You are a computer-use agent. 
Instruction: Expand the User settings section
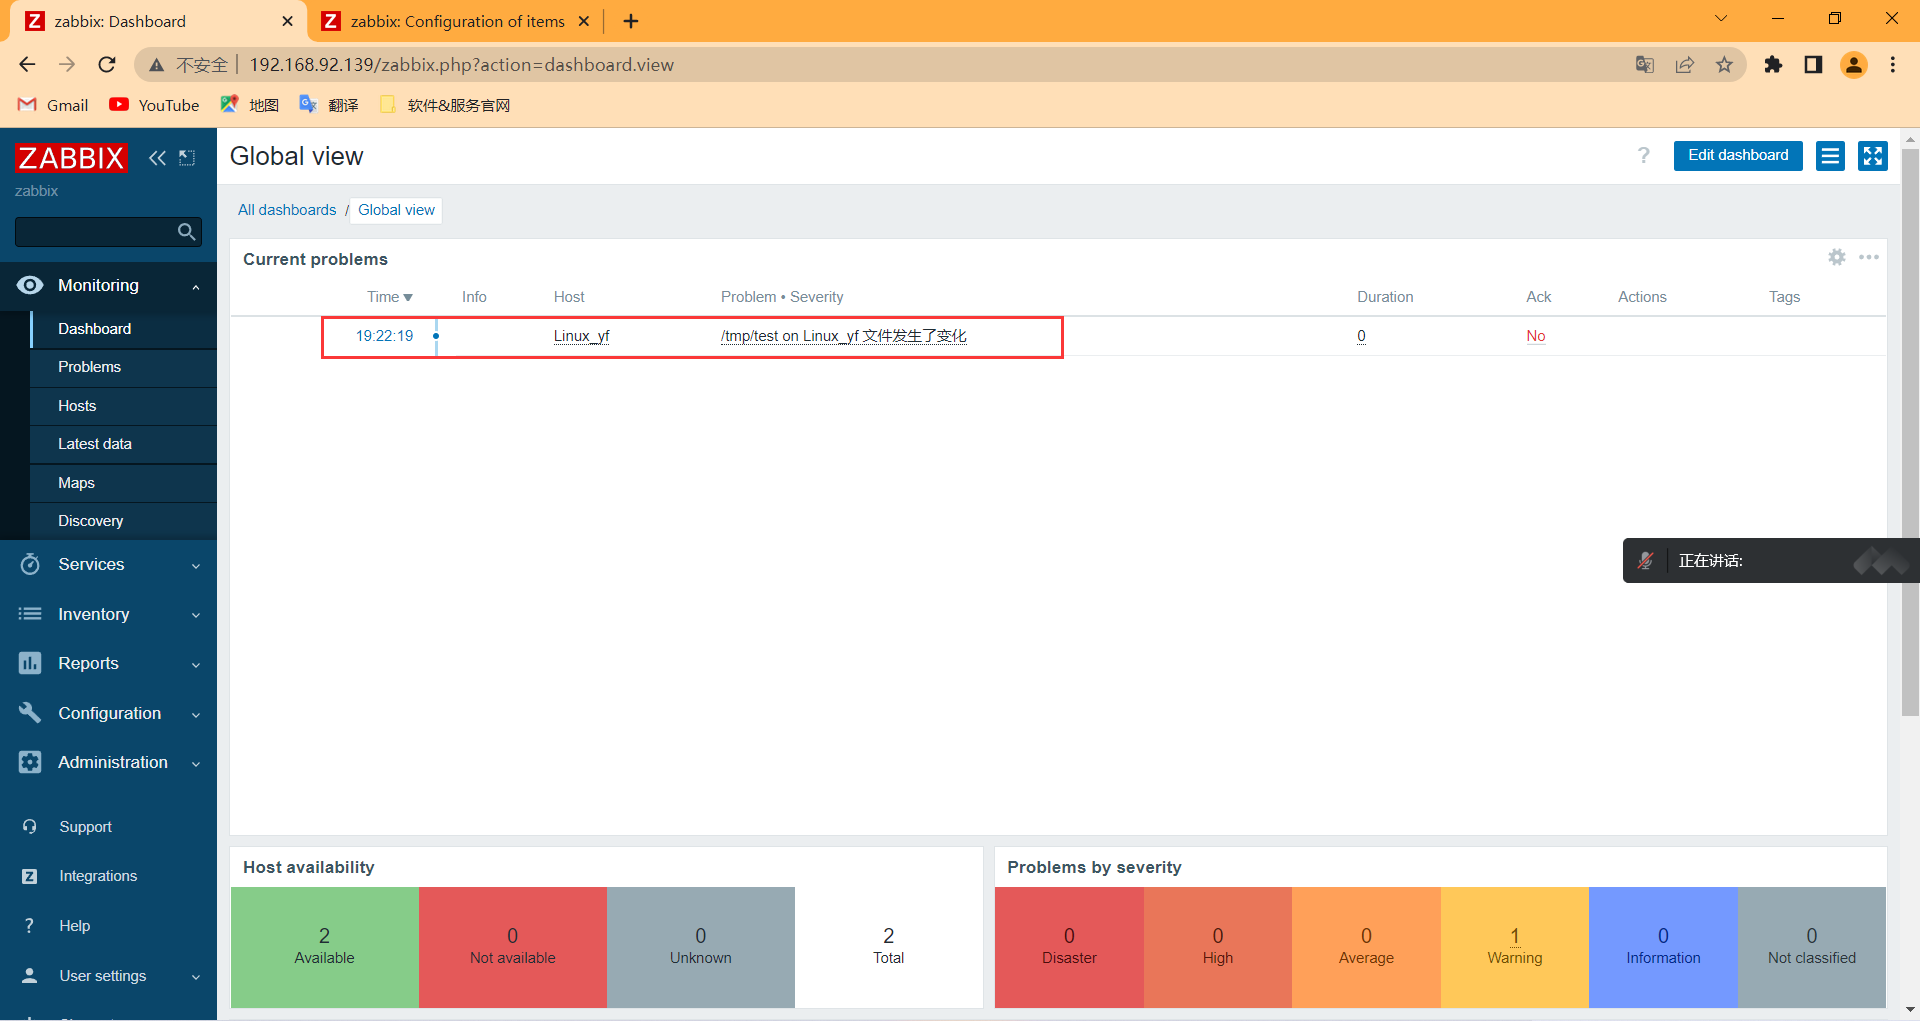coord(196,977)
